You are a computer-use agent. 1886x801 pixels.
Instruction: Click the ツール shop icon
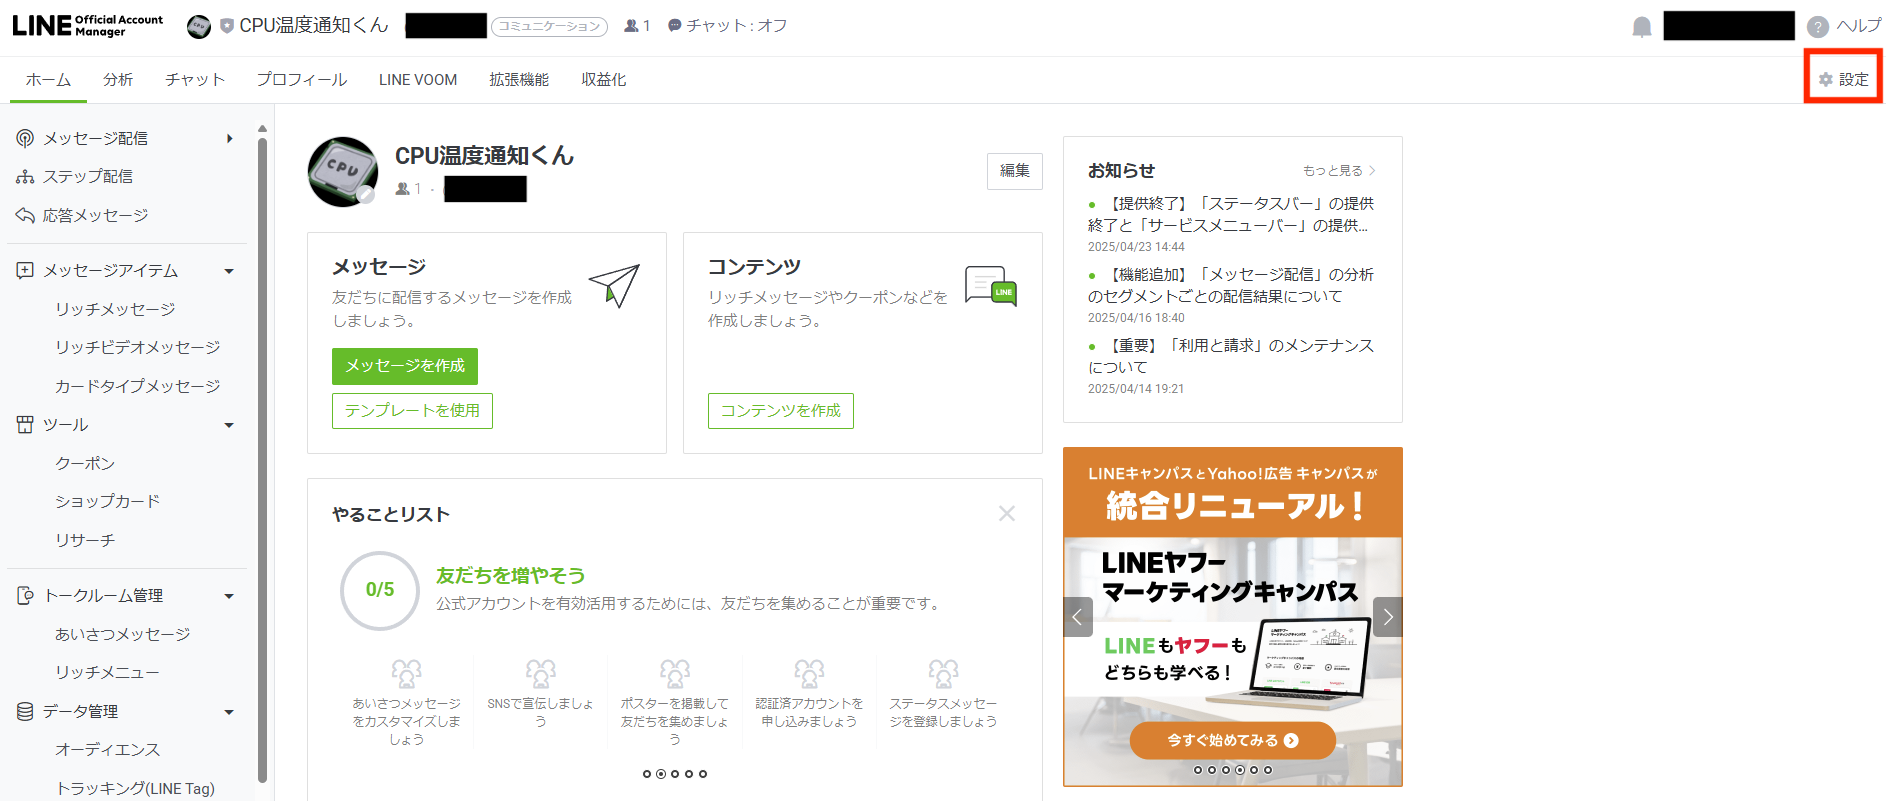pos(25,424)
